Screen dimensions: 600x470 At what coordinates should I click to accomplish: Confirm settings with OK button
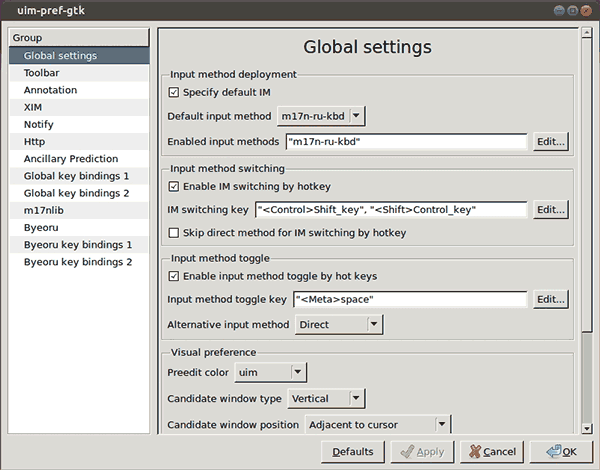click(562, 452)
